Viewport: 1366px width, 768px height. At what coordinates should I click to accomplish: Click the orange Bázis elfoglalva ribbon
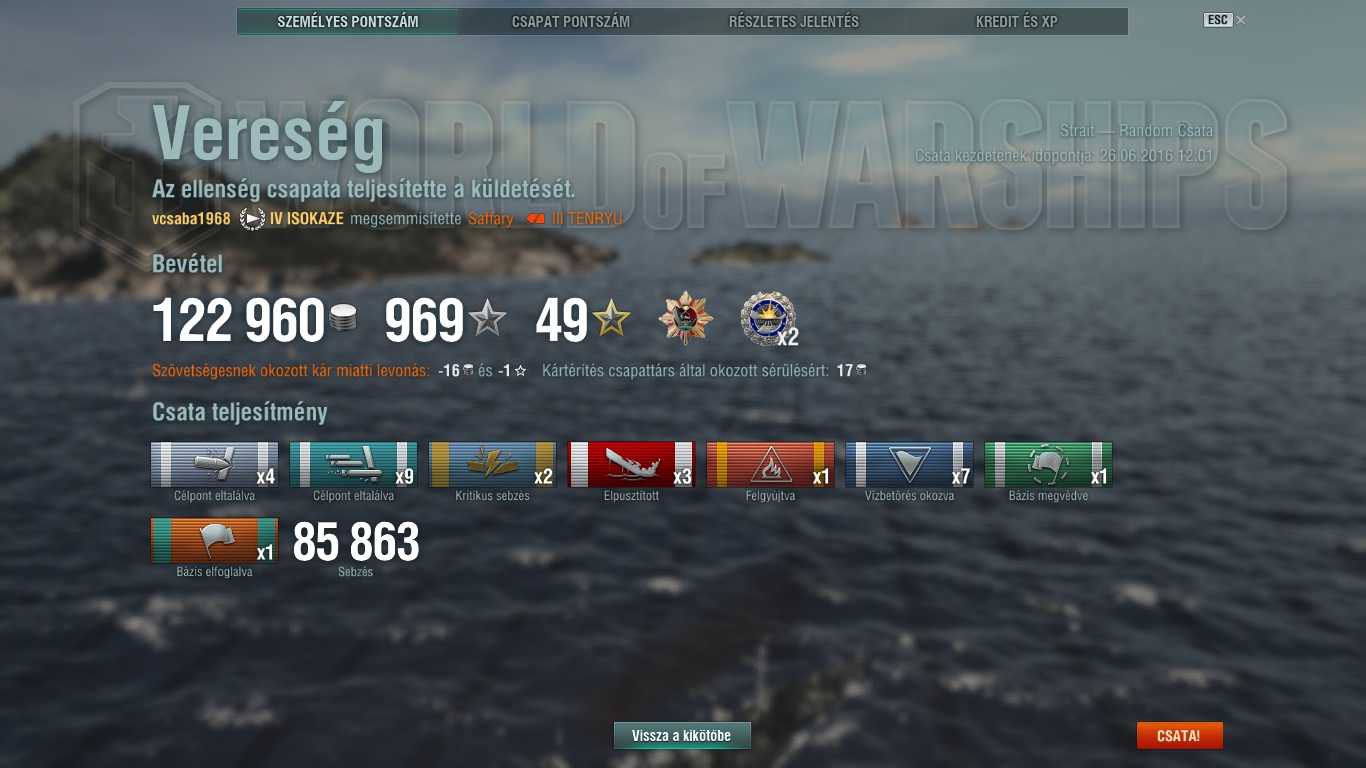[x=214, y=541]
